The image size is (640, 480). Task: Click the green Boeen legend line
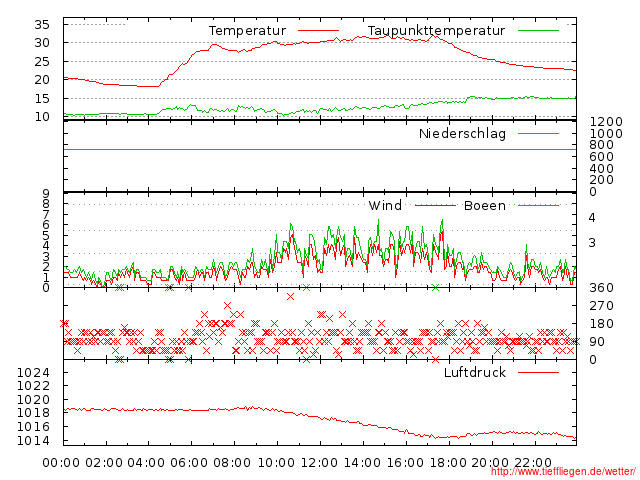point(538,205)
